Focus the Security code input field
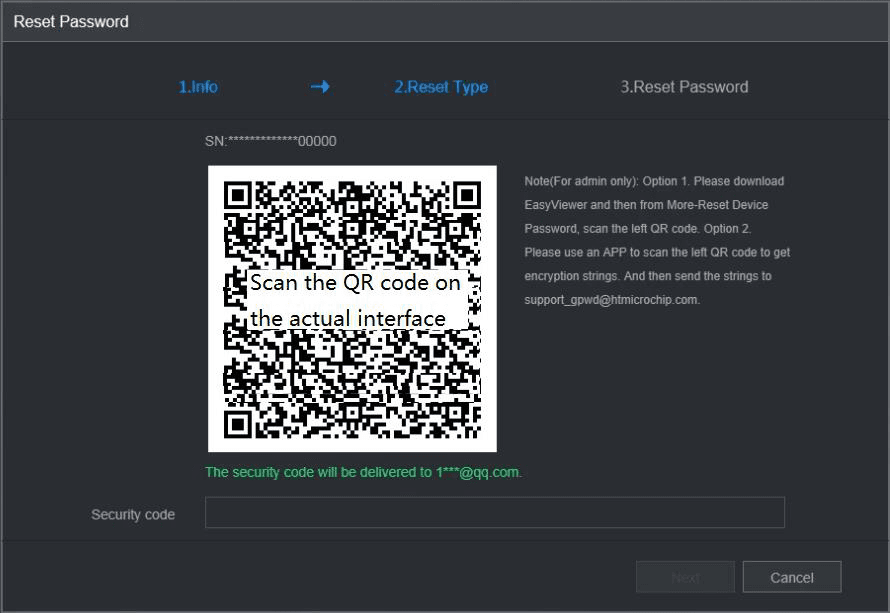Viewport: 890px width, 613px height. click(494, 513)
